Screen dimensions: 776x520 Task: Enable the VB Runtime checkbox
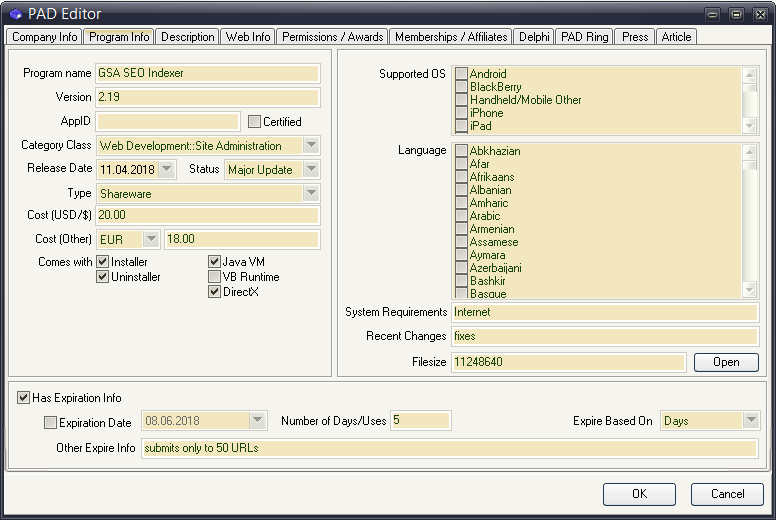pyautogui.click(x=214, y=276)
